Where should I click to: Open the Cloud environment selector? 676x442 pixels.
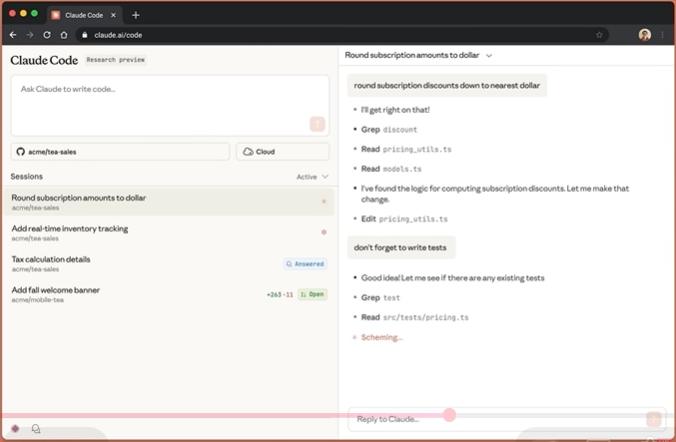(x=282, y=152)
